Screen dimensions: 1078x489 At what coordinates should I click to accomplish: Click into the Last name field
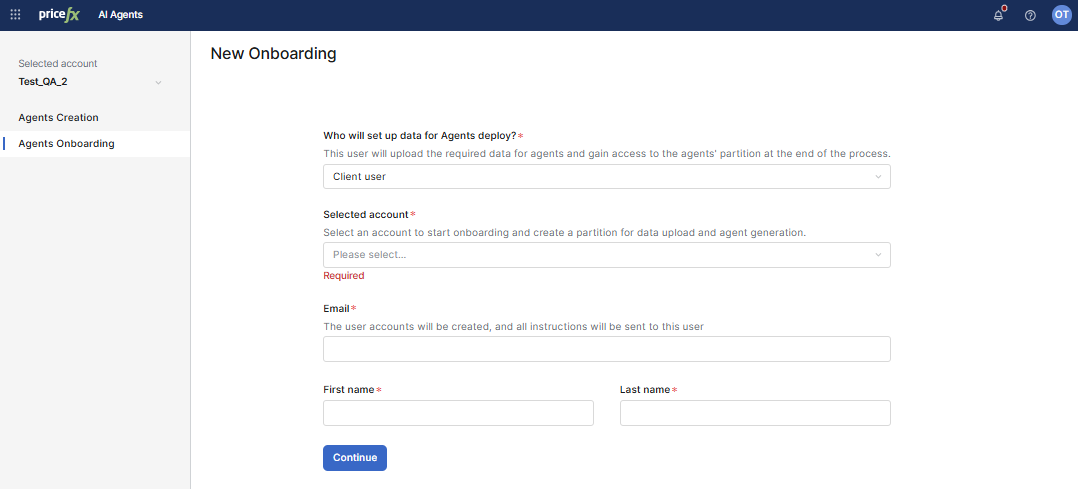click(x=754, y=413)
